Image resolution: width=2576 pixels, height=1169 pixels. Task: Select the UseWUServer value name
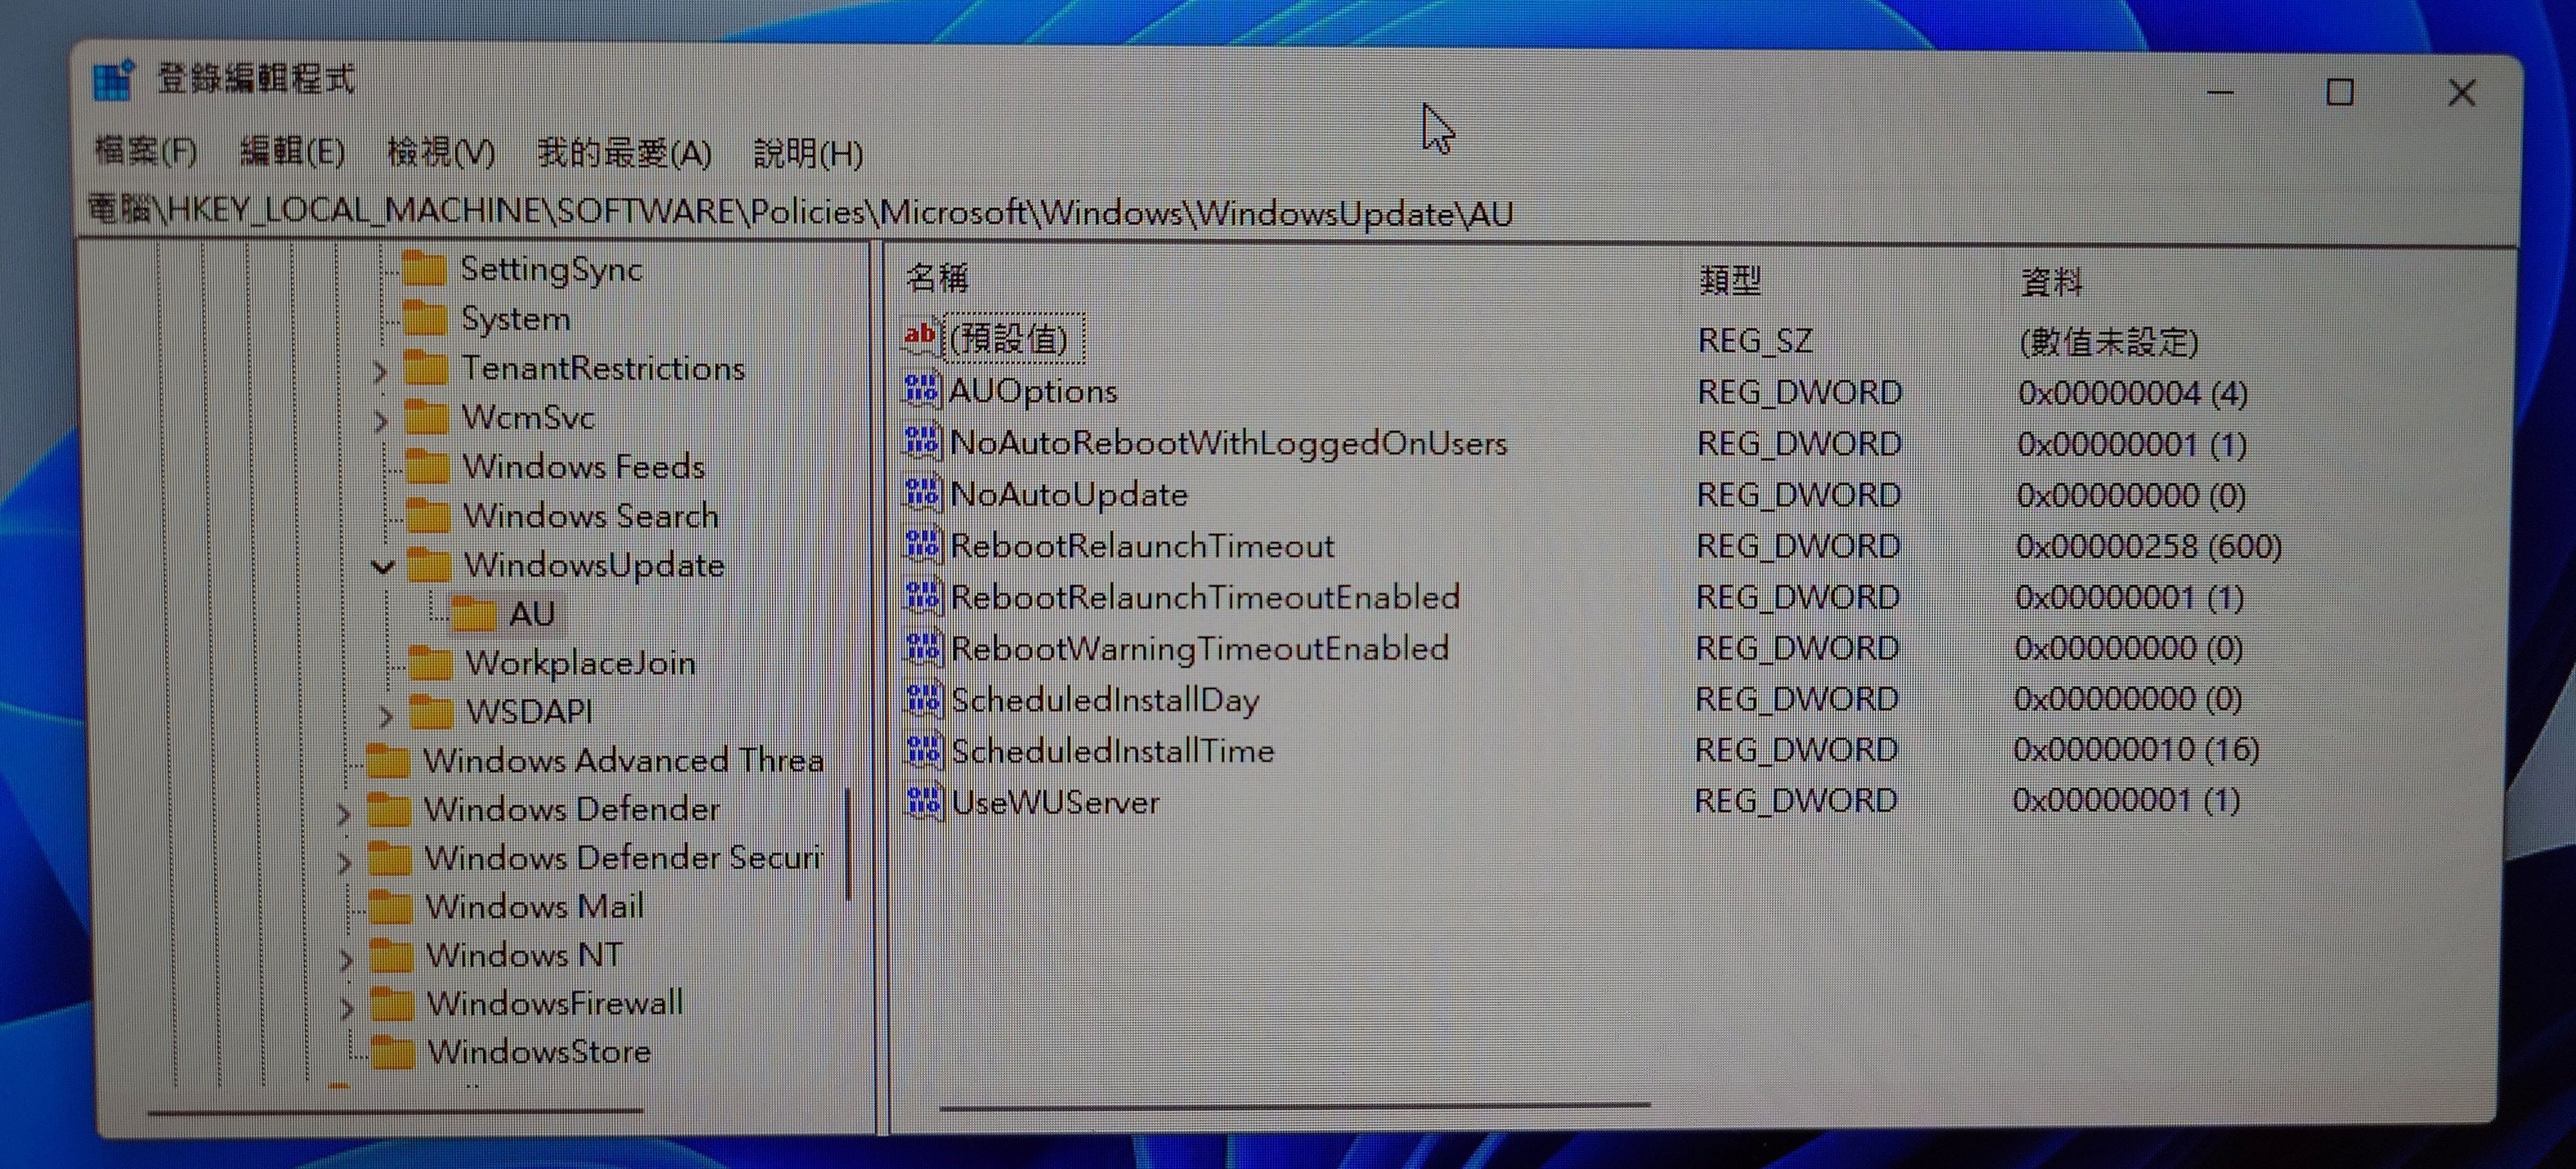click(1056, 802)
